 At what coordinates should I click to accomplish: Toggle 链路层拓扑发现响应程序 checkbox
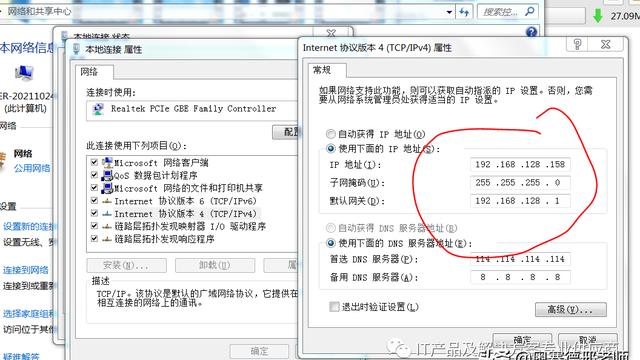(94, 238)
